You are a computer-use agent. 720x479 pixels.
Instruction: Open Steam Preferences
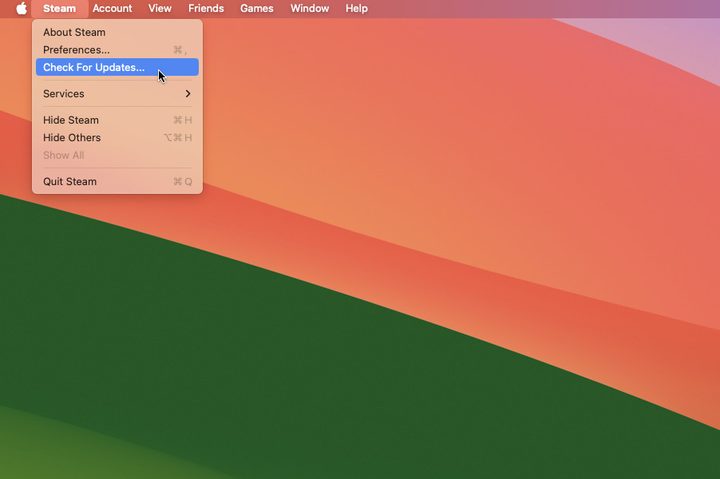[x=117, y=50]
